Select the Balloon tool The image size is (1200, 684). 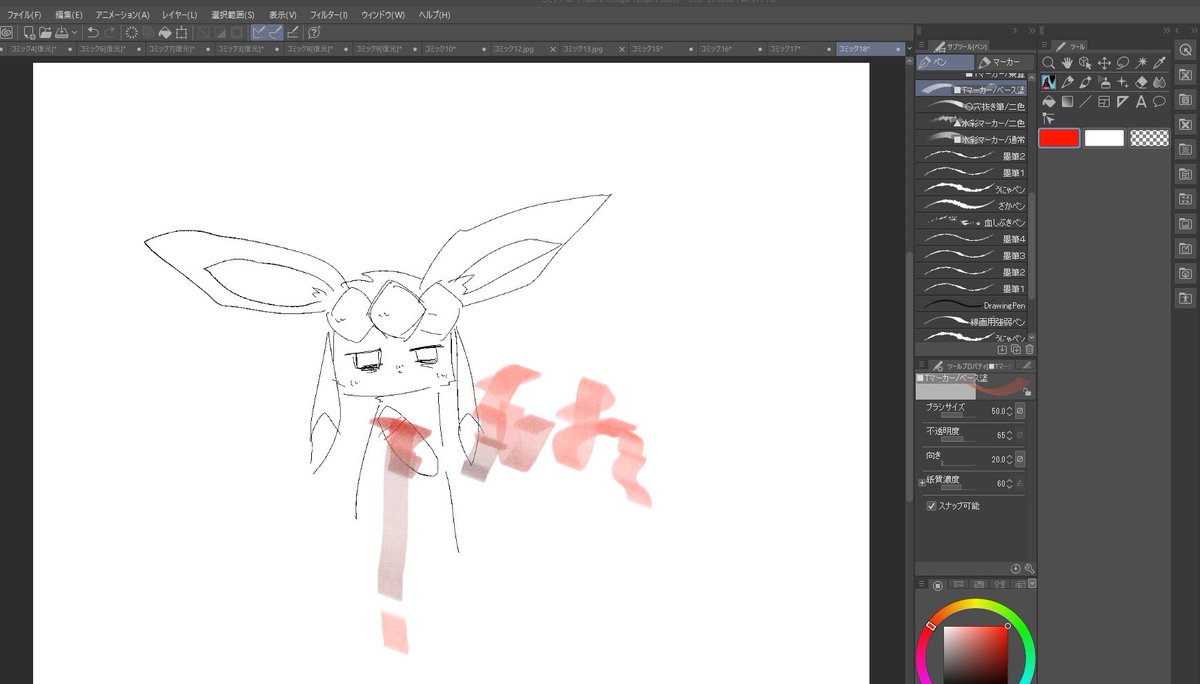point(1160,102)
